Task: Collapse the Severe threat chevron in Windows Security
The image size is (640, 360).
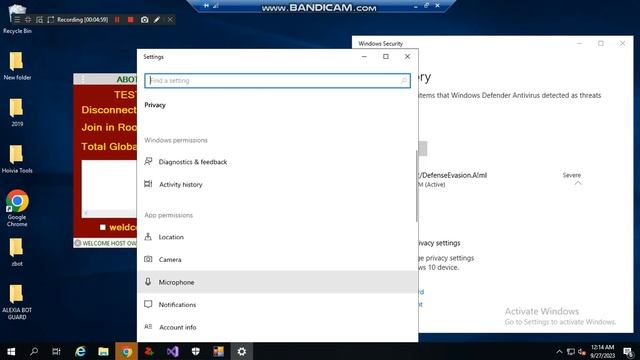Action: [x=578, y=184]
